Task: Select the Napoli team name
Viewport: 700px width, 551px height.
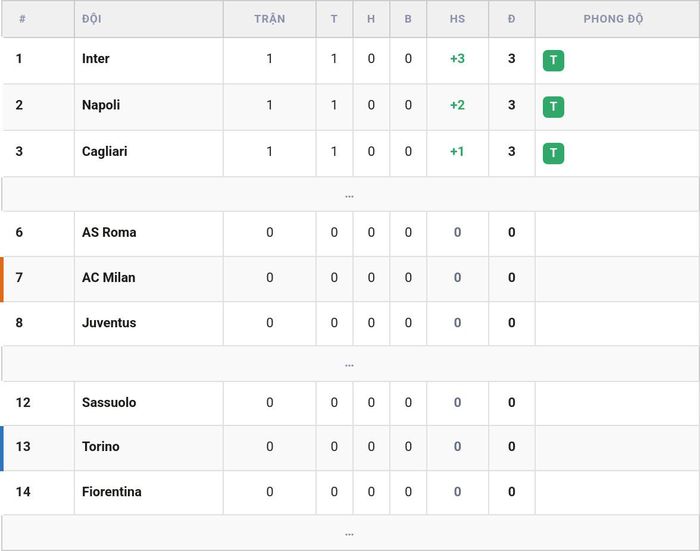Action: click(x=101, y=105)
